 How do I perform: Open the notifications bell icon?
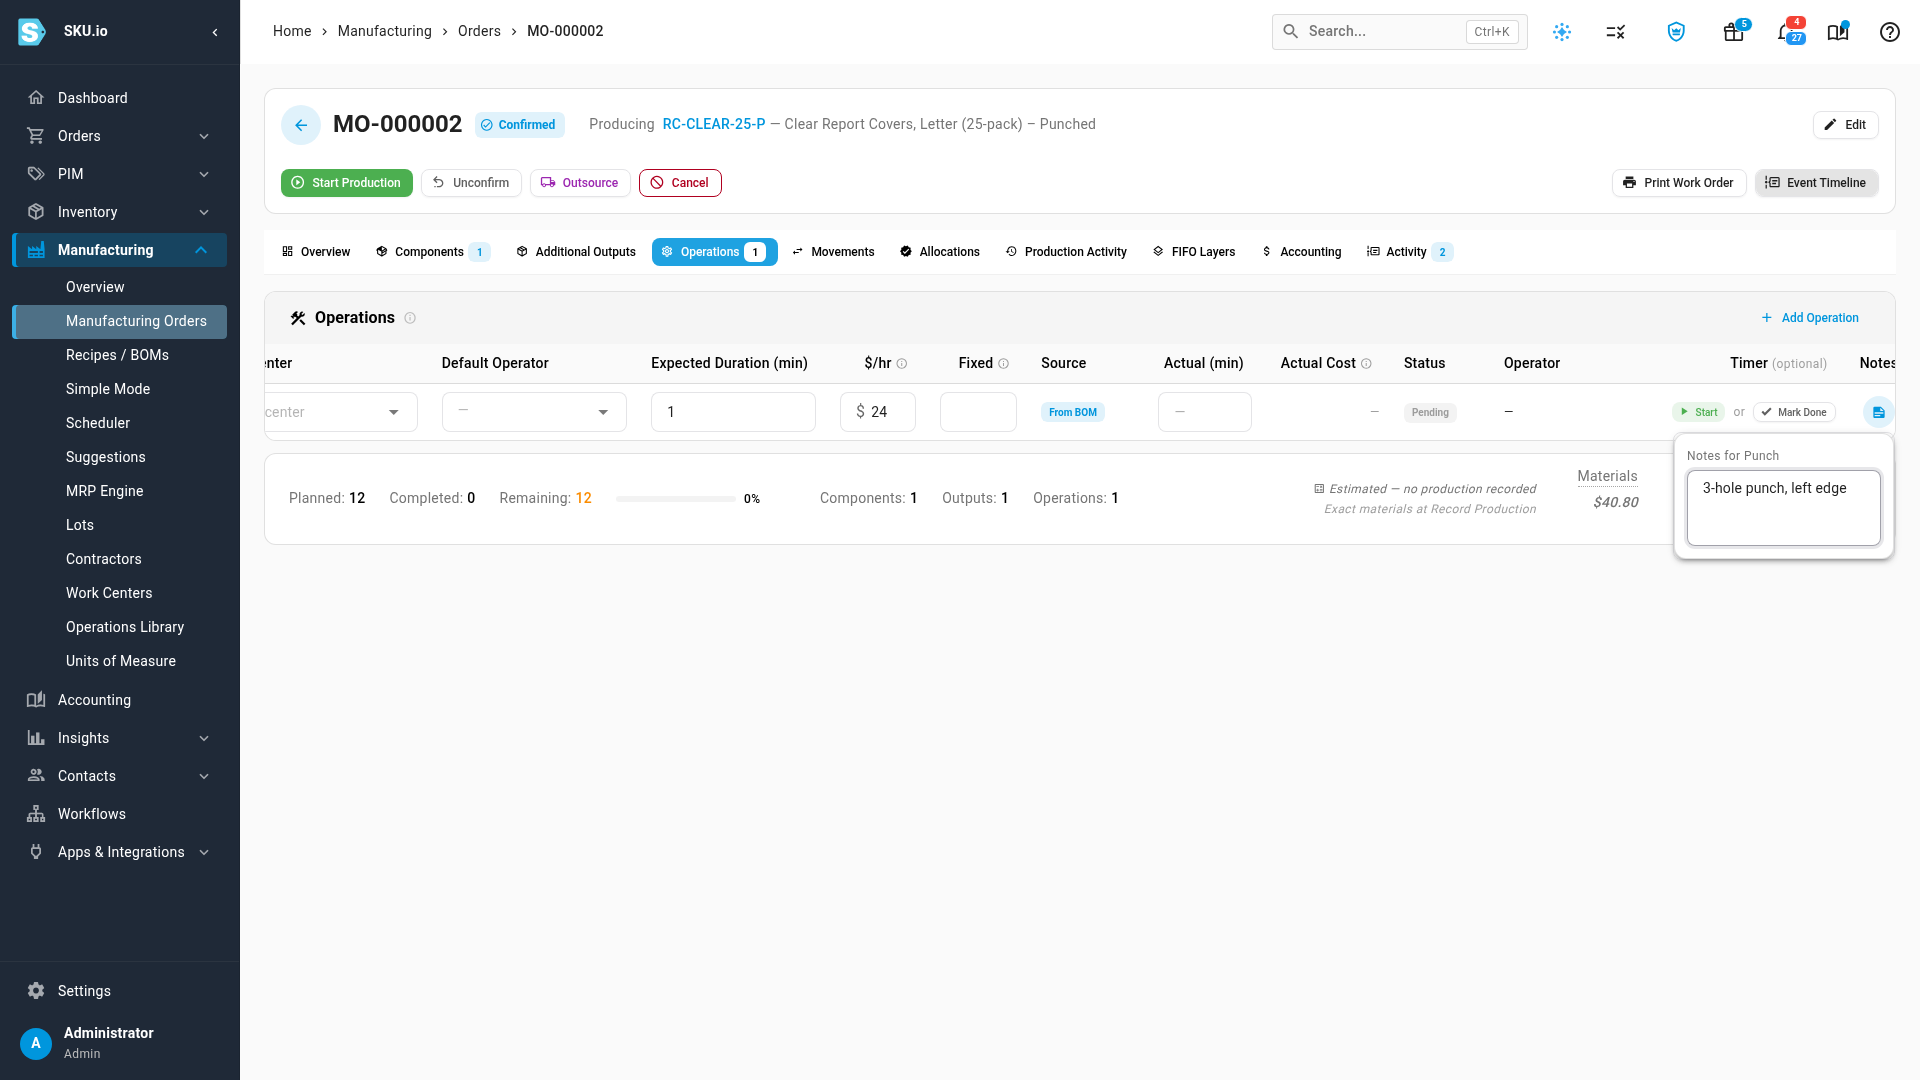[1787, 32]
